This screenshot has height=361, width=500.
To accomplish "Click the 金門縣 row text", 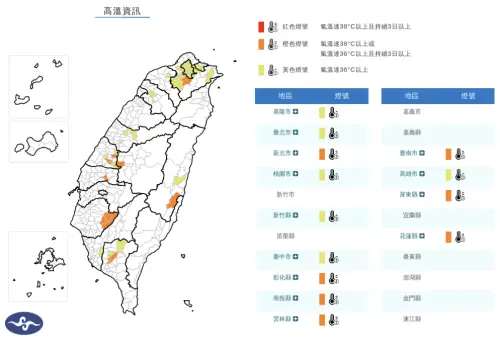I will [x=412, y=298].
